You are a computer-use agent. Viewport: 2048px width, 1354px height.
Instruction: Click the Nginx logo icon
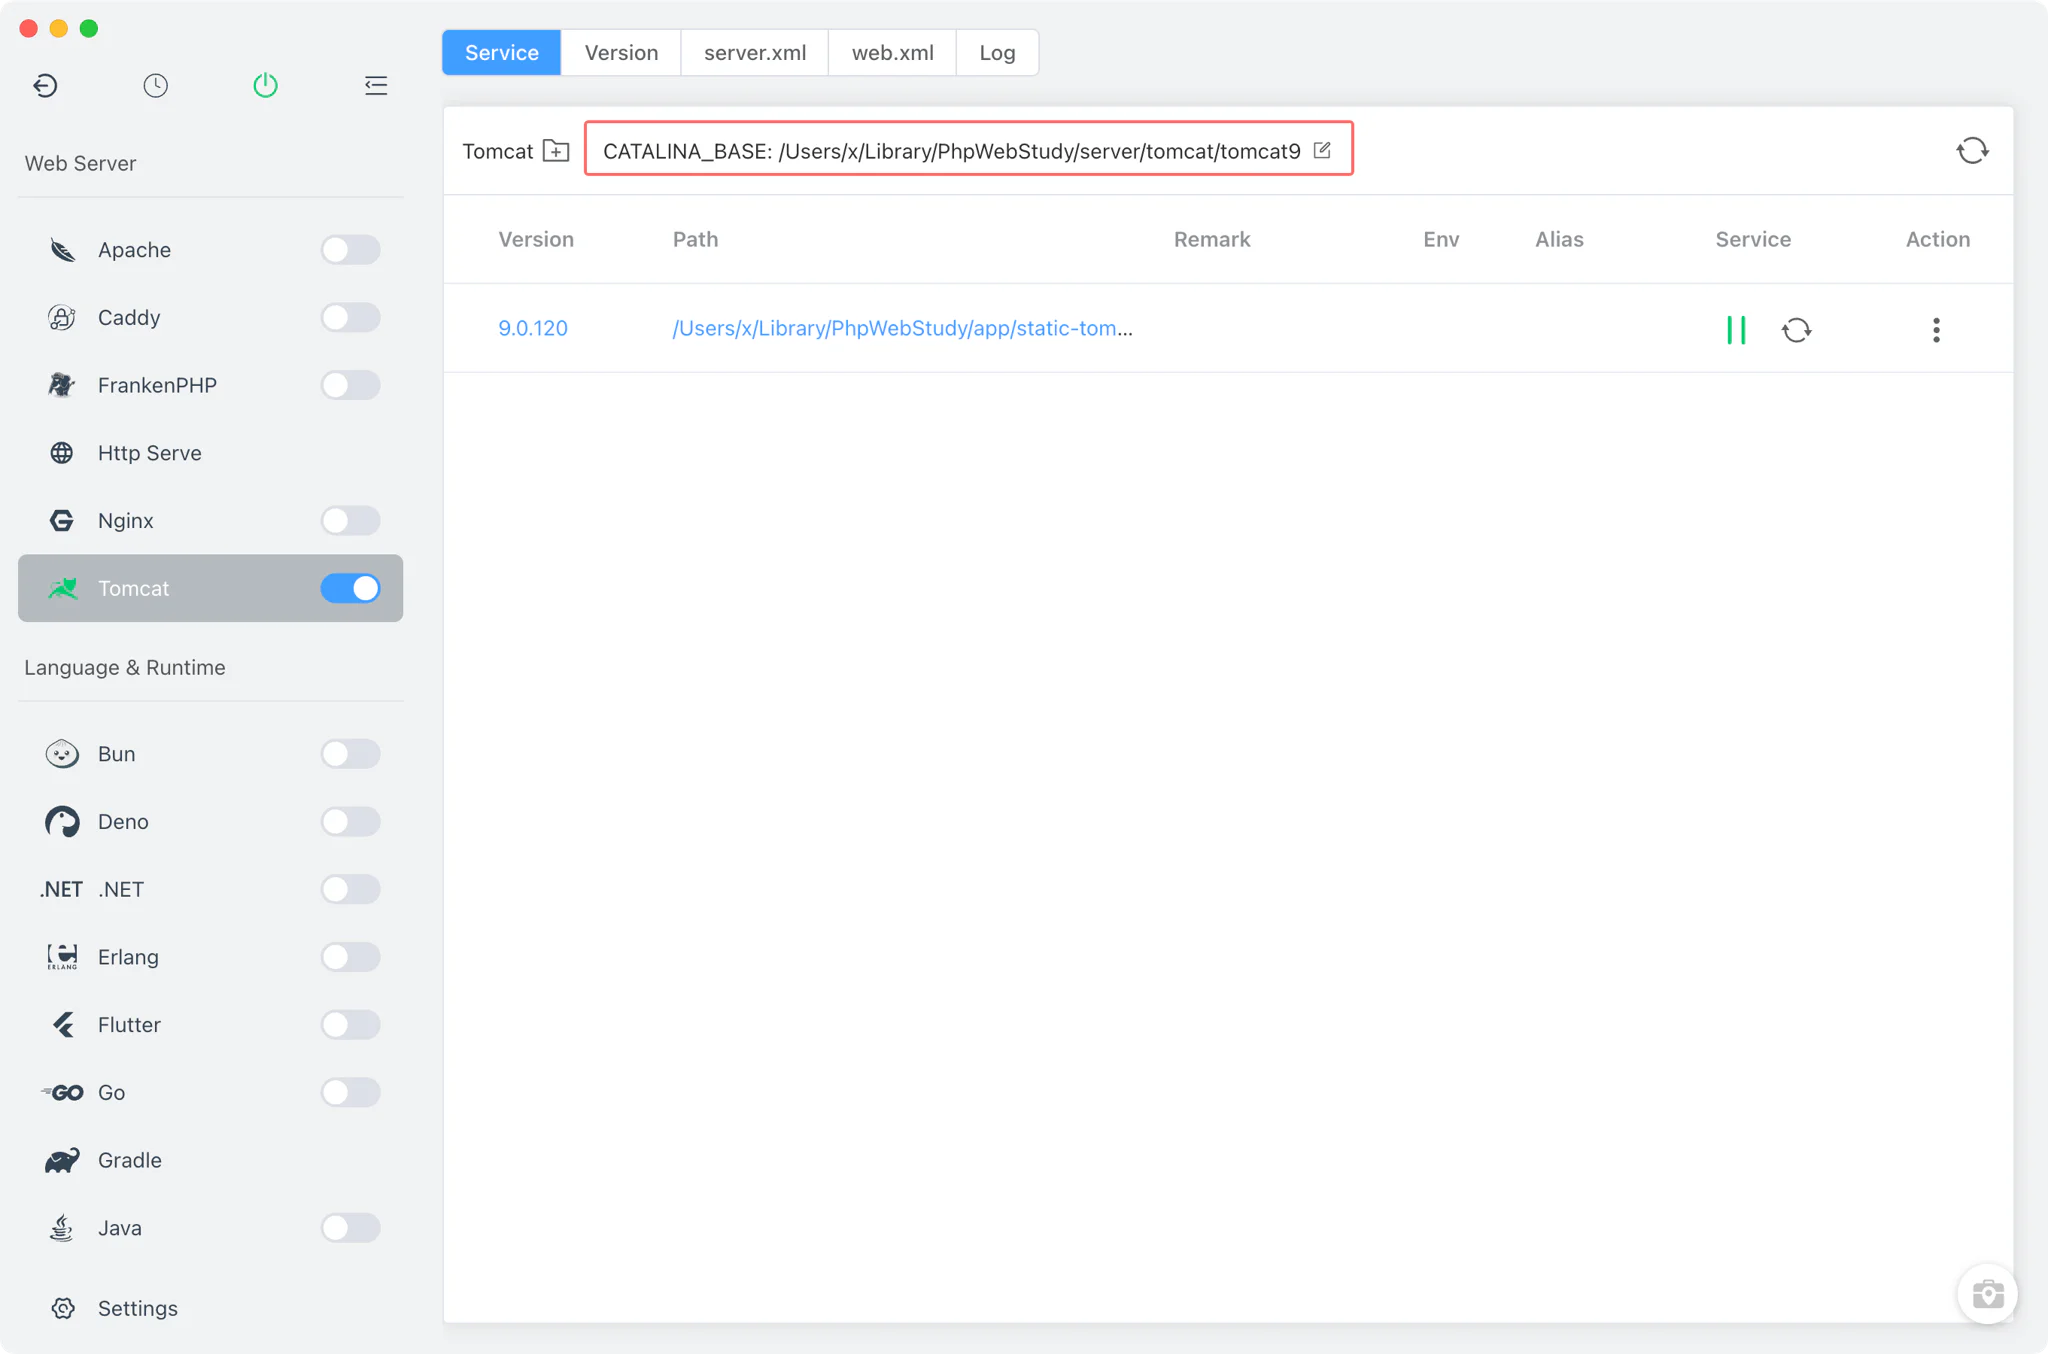(x=62, y=520)
